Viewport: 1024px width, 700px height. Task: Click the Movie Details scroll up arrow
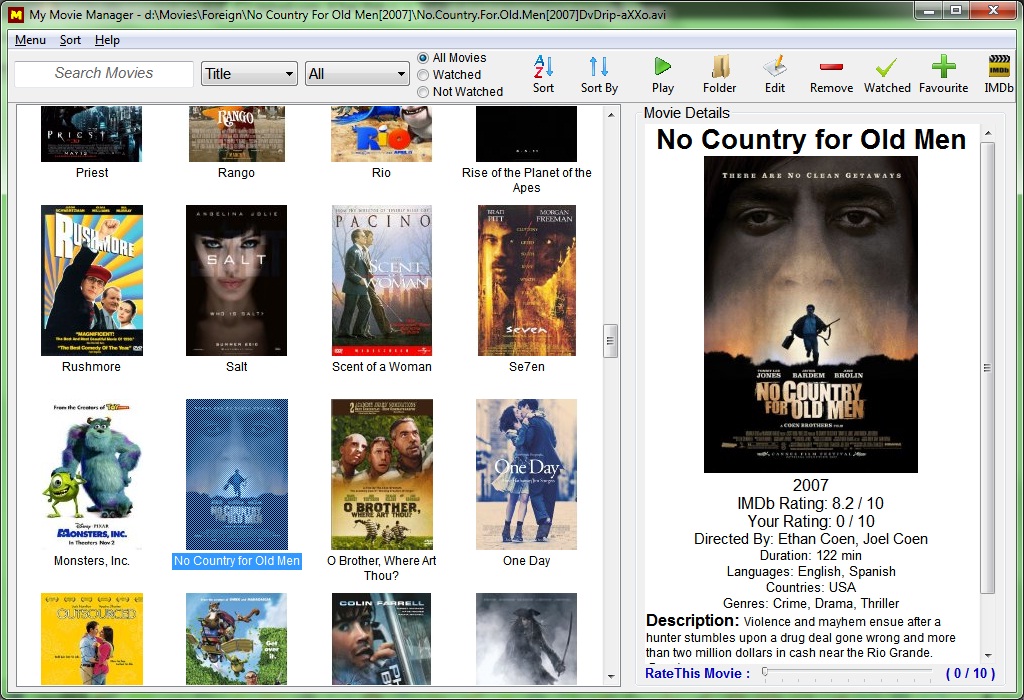987,133
